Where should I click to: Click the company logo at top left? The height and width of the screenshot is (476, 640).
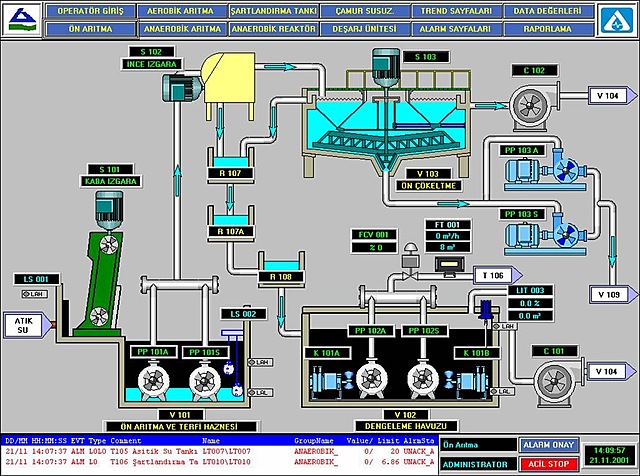coord(22,20)
